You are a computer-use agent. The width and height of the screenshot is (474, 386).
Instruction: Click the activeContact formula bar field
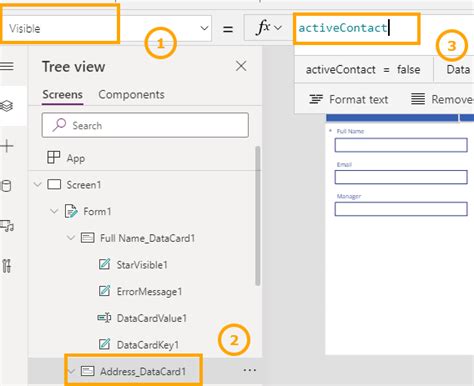pos(357,28)
